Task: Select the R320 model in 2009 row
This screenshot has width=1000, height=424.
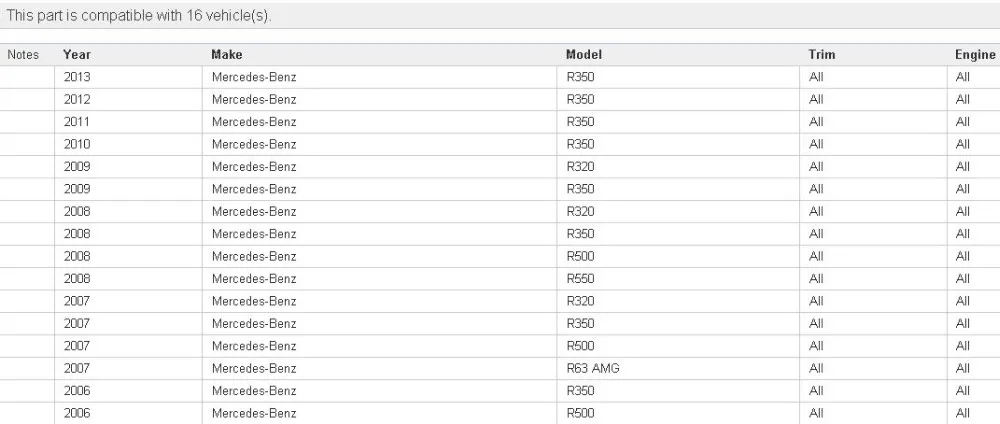Action: tap(580, 167)
